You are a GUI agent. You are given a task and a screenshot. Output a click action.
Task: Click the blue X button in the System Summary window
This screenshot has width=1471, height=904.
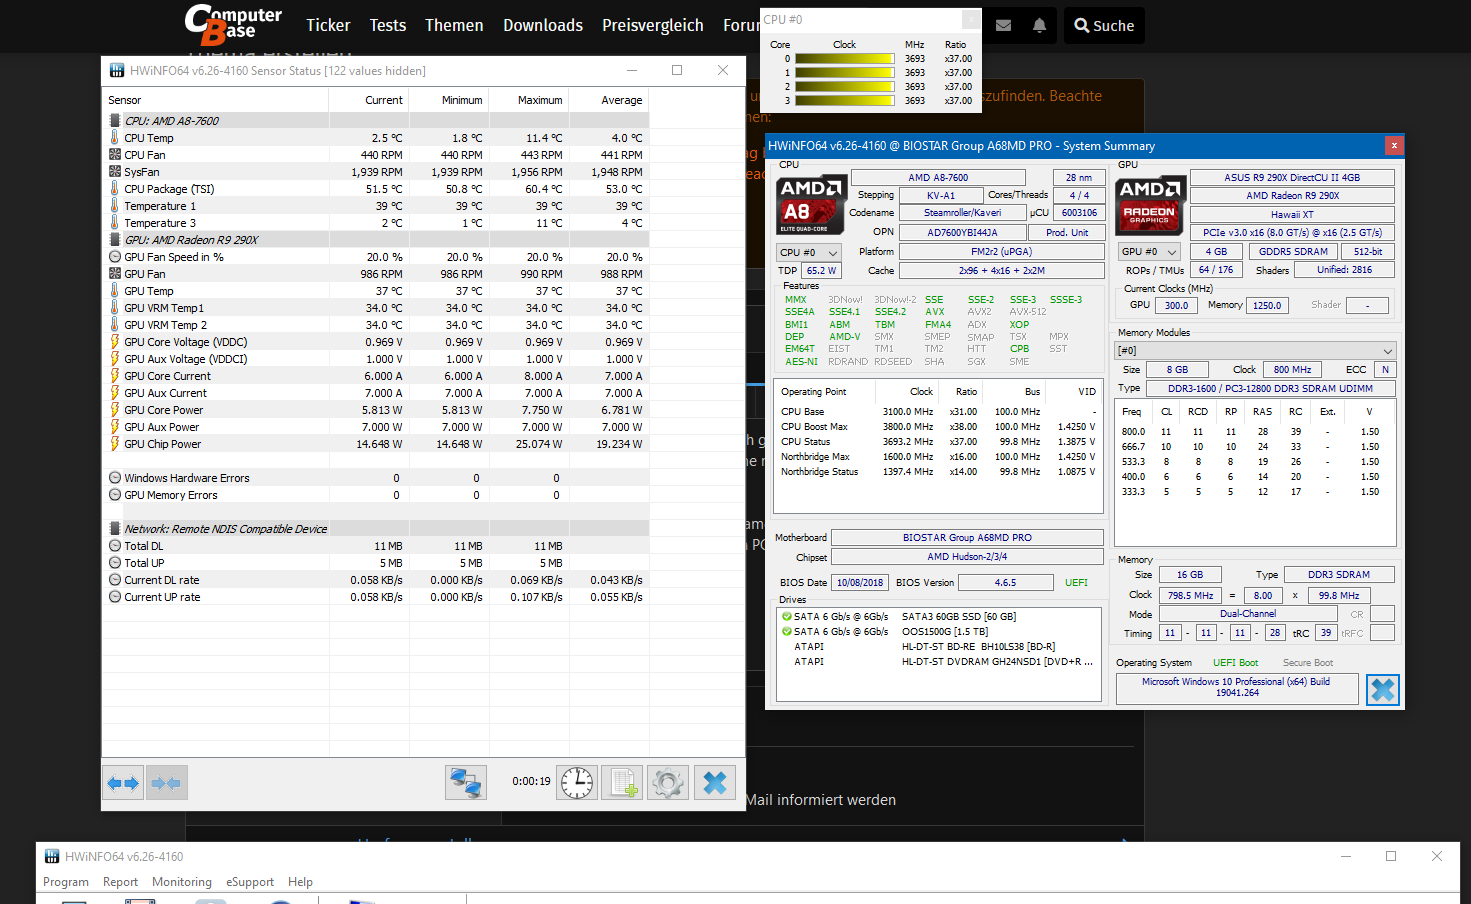[1383, 690]
